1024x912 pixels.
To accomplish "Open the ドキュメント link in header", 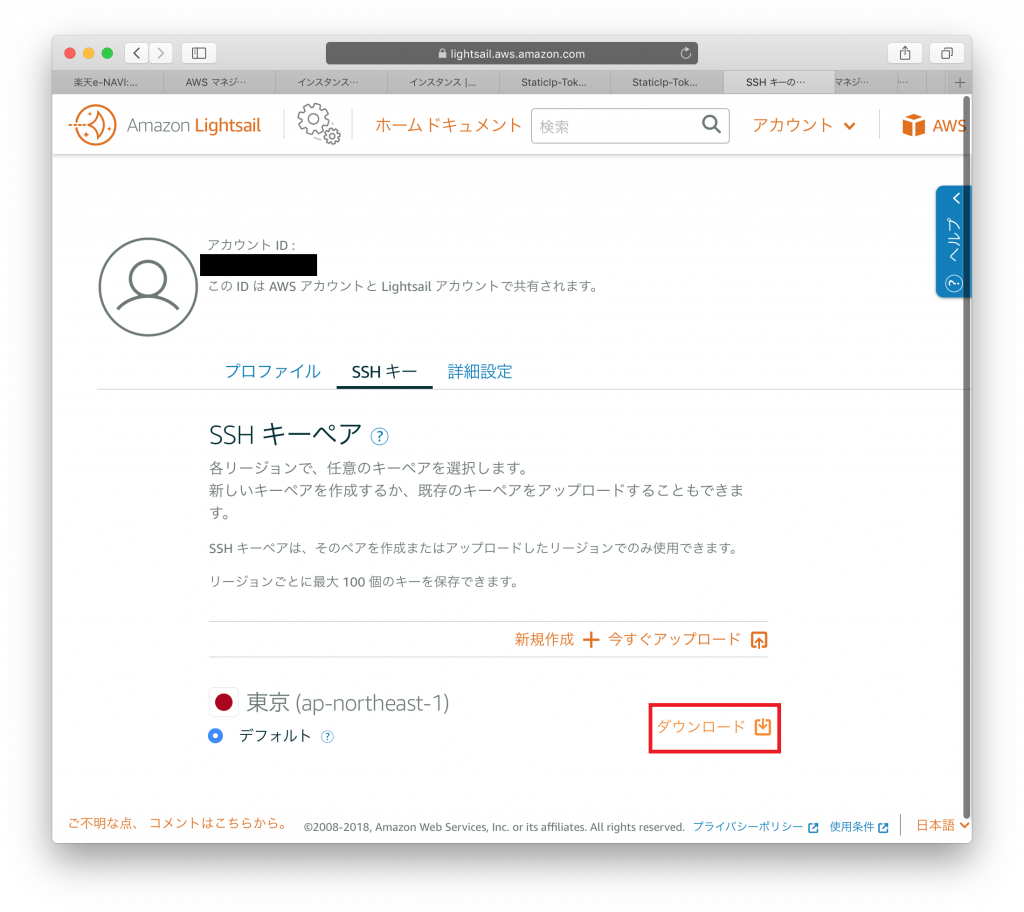I will [x=474, y=125].
